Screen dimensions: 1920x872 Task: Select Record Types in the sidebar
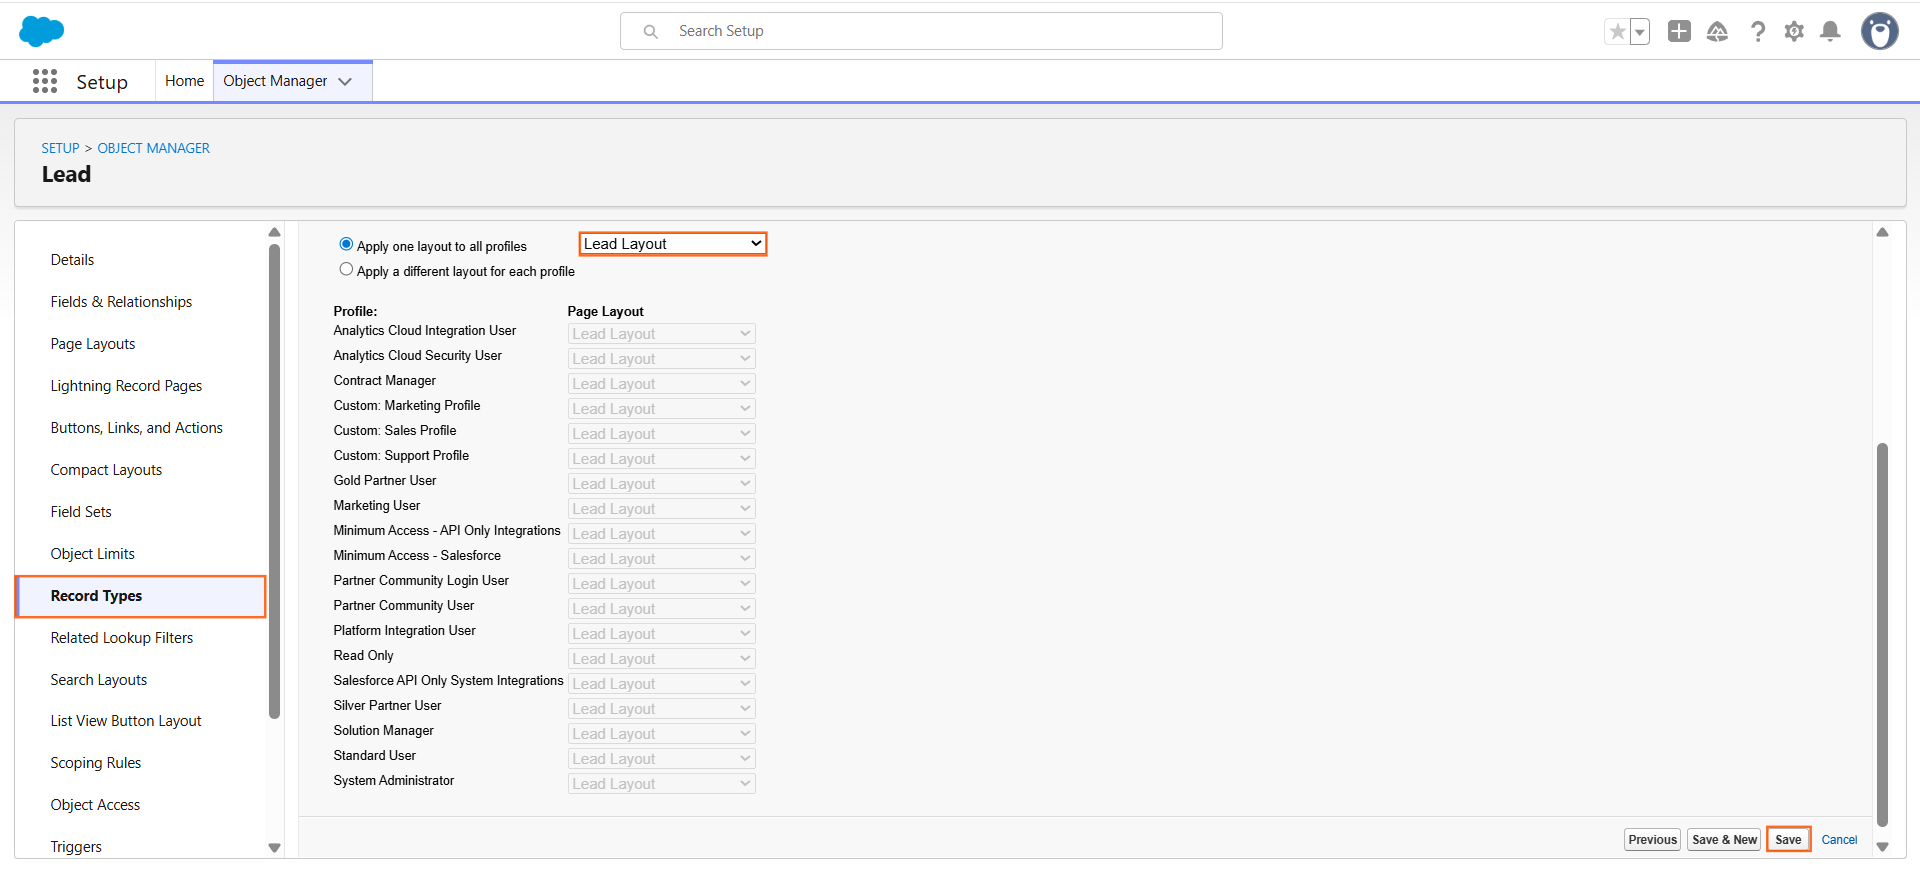pos(141,596)
